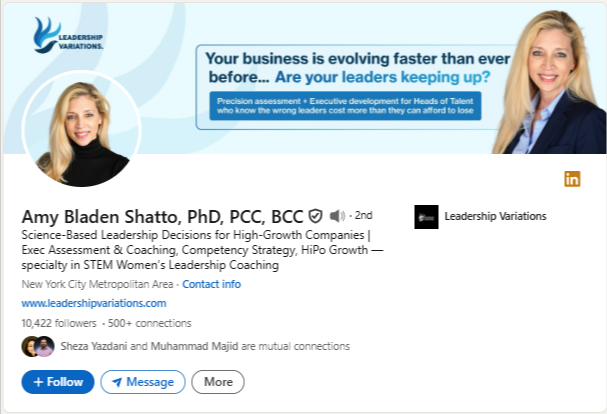Open the Contact info link
Viewport: 607px width, 414px height.
[x=211, y=284]
